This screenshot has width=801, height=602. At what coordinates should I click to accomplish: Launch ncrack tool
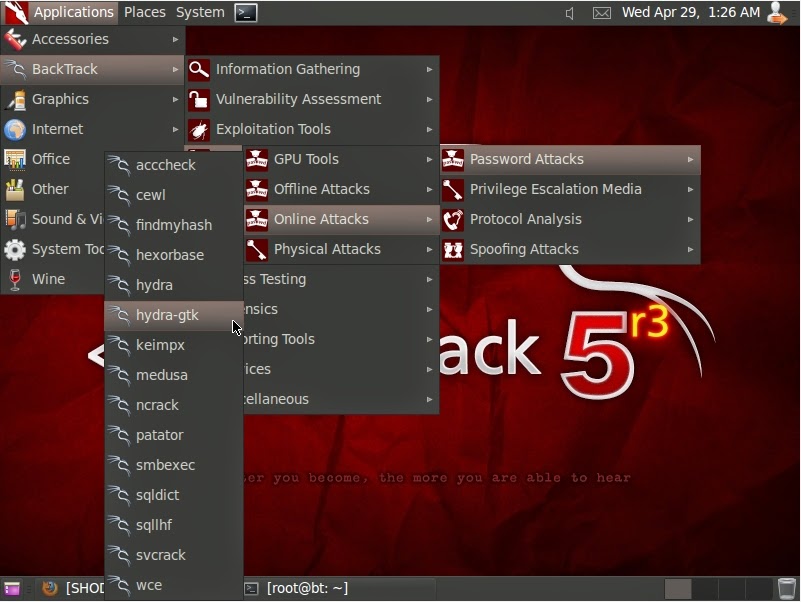pyautogui.click(x=174, y=405)
